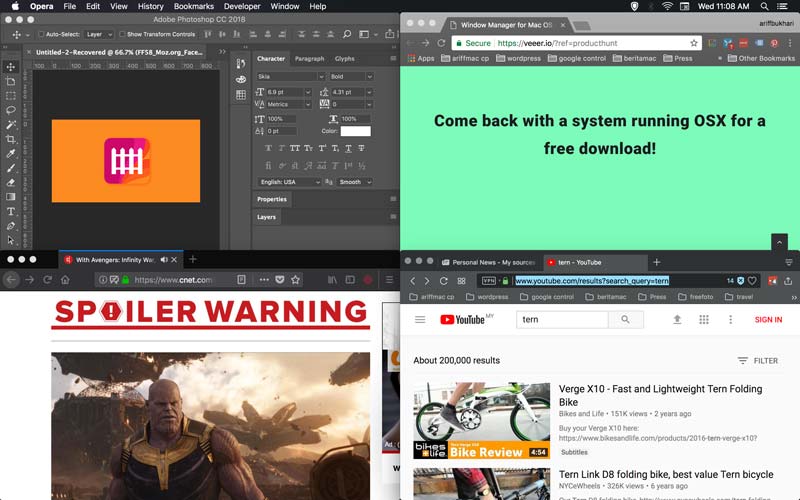Select the Type tool in Photoshop
Screen dimensions: 800x500
pyautogui.click(x=11, y=211)
